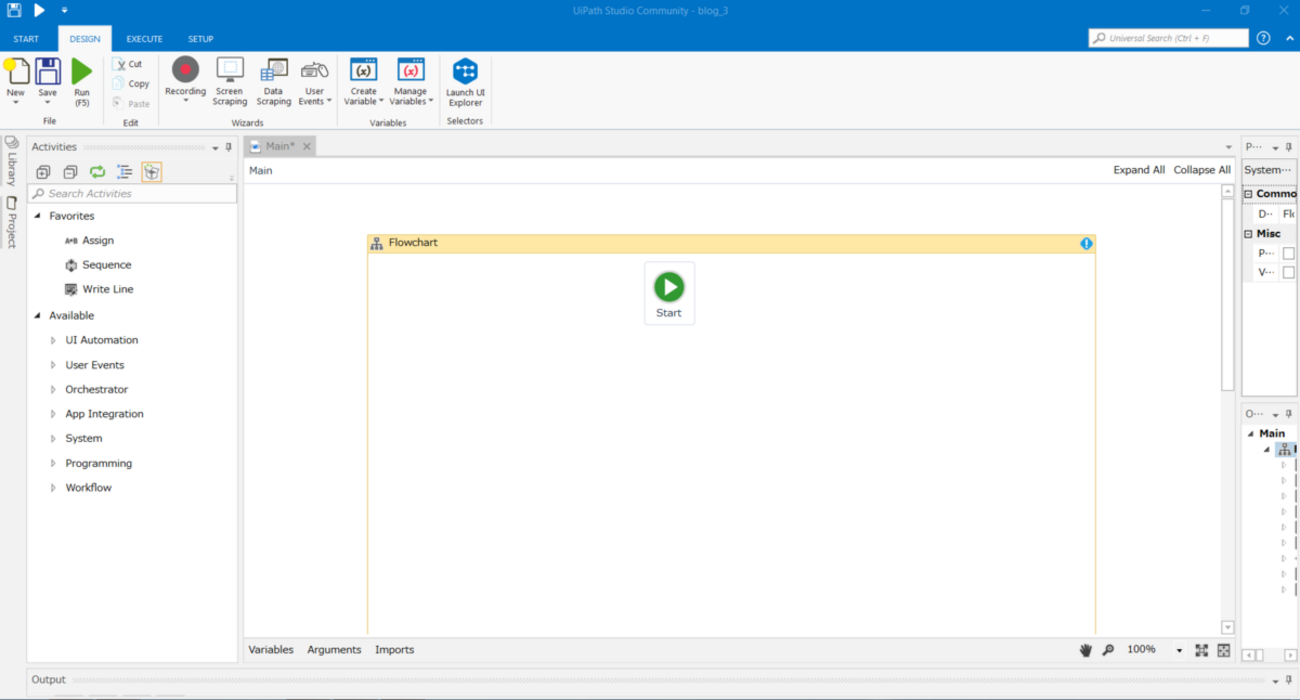The height and width of the screenshot is (700, 1300).
Task: Click the Expand All link
Action: click(x=1139, y=170)
